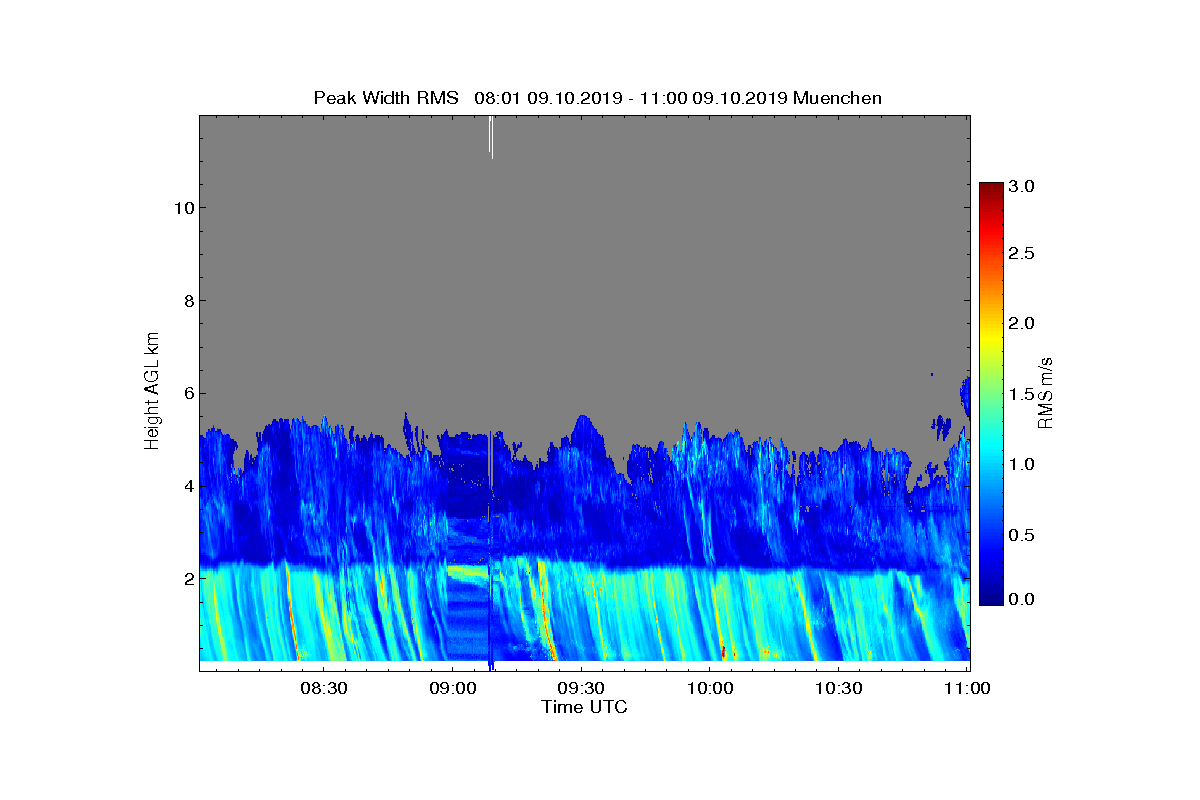This screenshot has height=800, width=1200.
Task: Click the colorbar value 1.0
Action: [x=1021, y=464]
